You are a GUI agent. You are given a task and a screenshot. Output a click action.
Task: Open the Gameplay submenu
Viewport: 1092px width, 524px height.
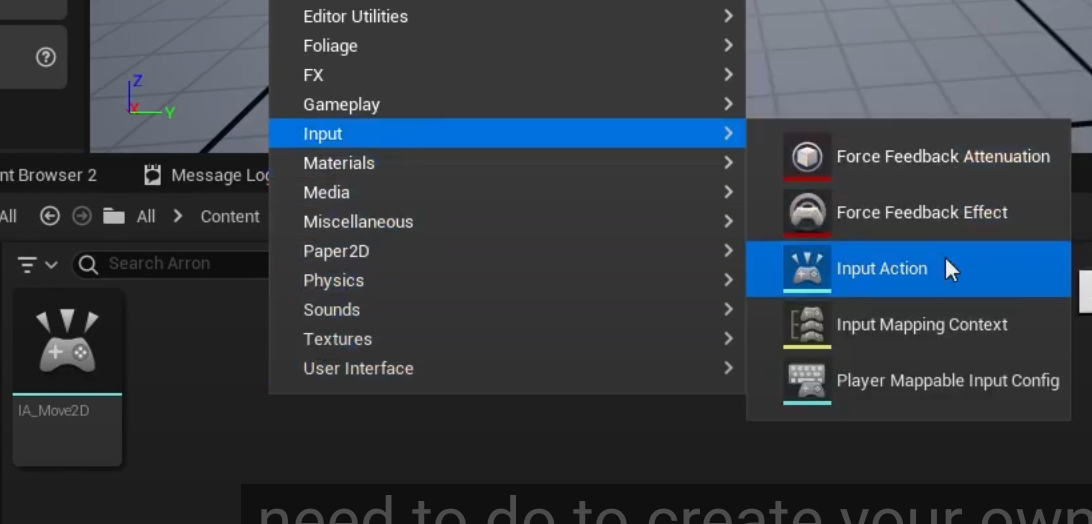click(507, 105)
